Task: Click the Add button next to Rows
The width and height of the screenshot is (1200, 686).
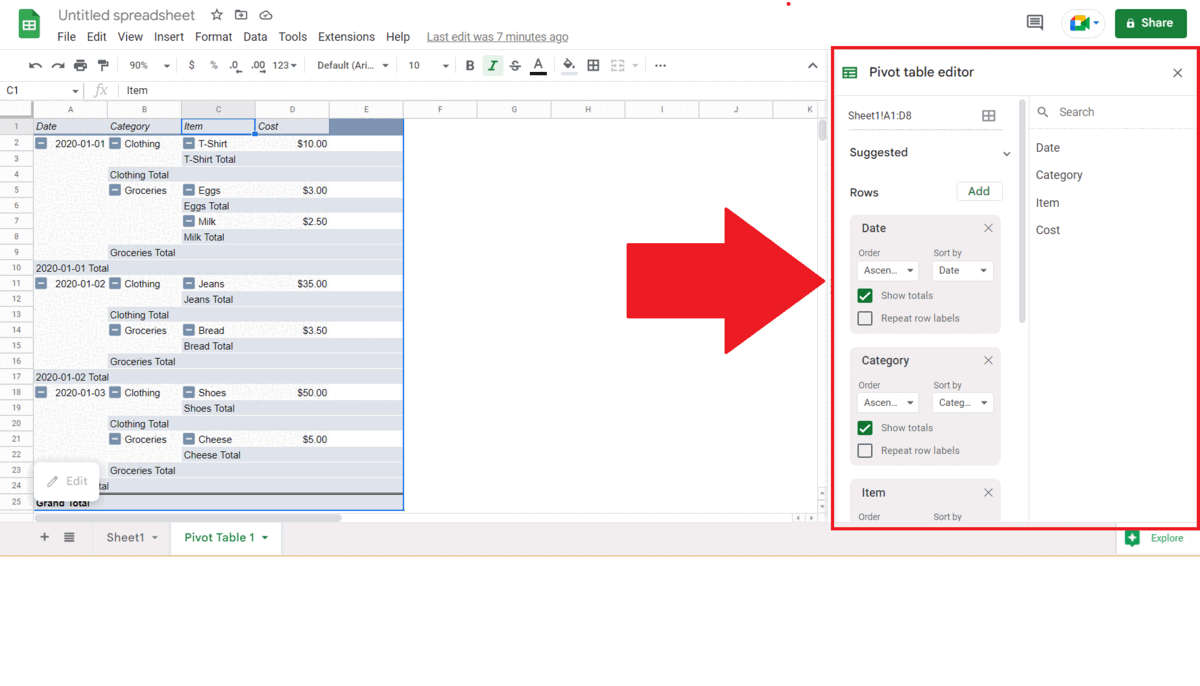Action: point(979,191)
